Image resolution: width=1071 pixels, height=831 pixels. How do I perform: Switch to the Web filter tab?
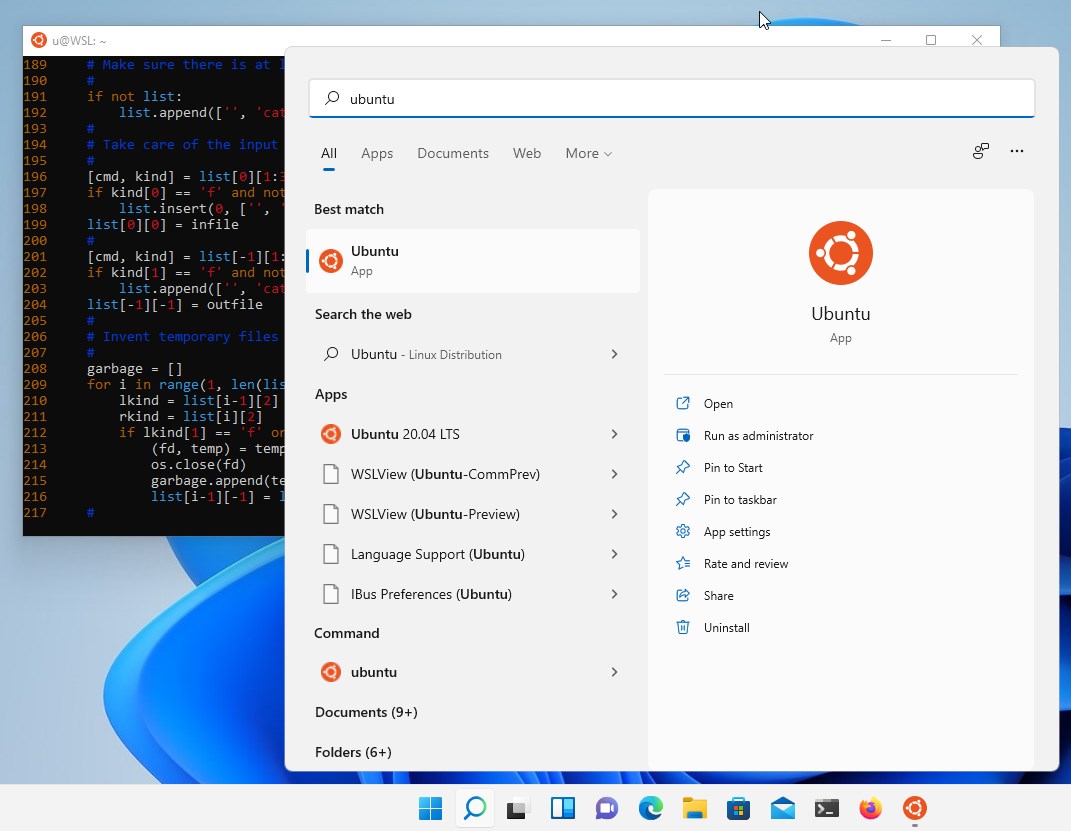click(527, 153)
